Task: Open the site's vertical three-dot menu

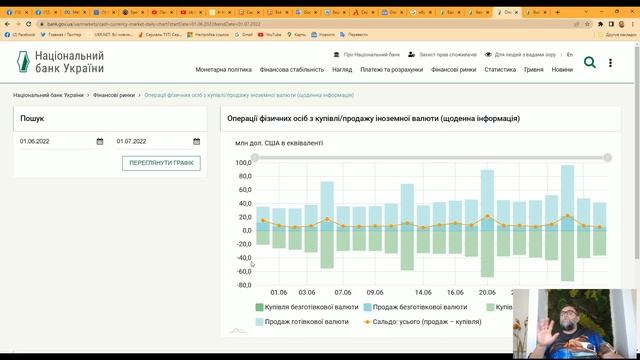Action: point(610,62)
